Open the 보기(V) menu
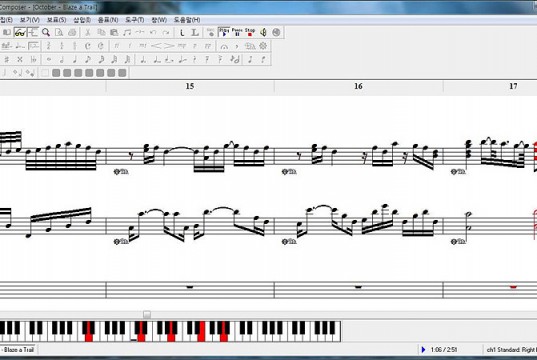 coord(29,20)
